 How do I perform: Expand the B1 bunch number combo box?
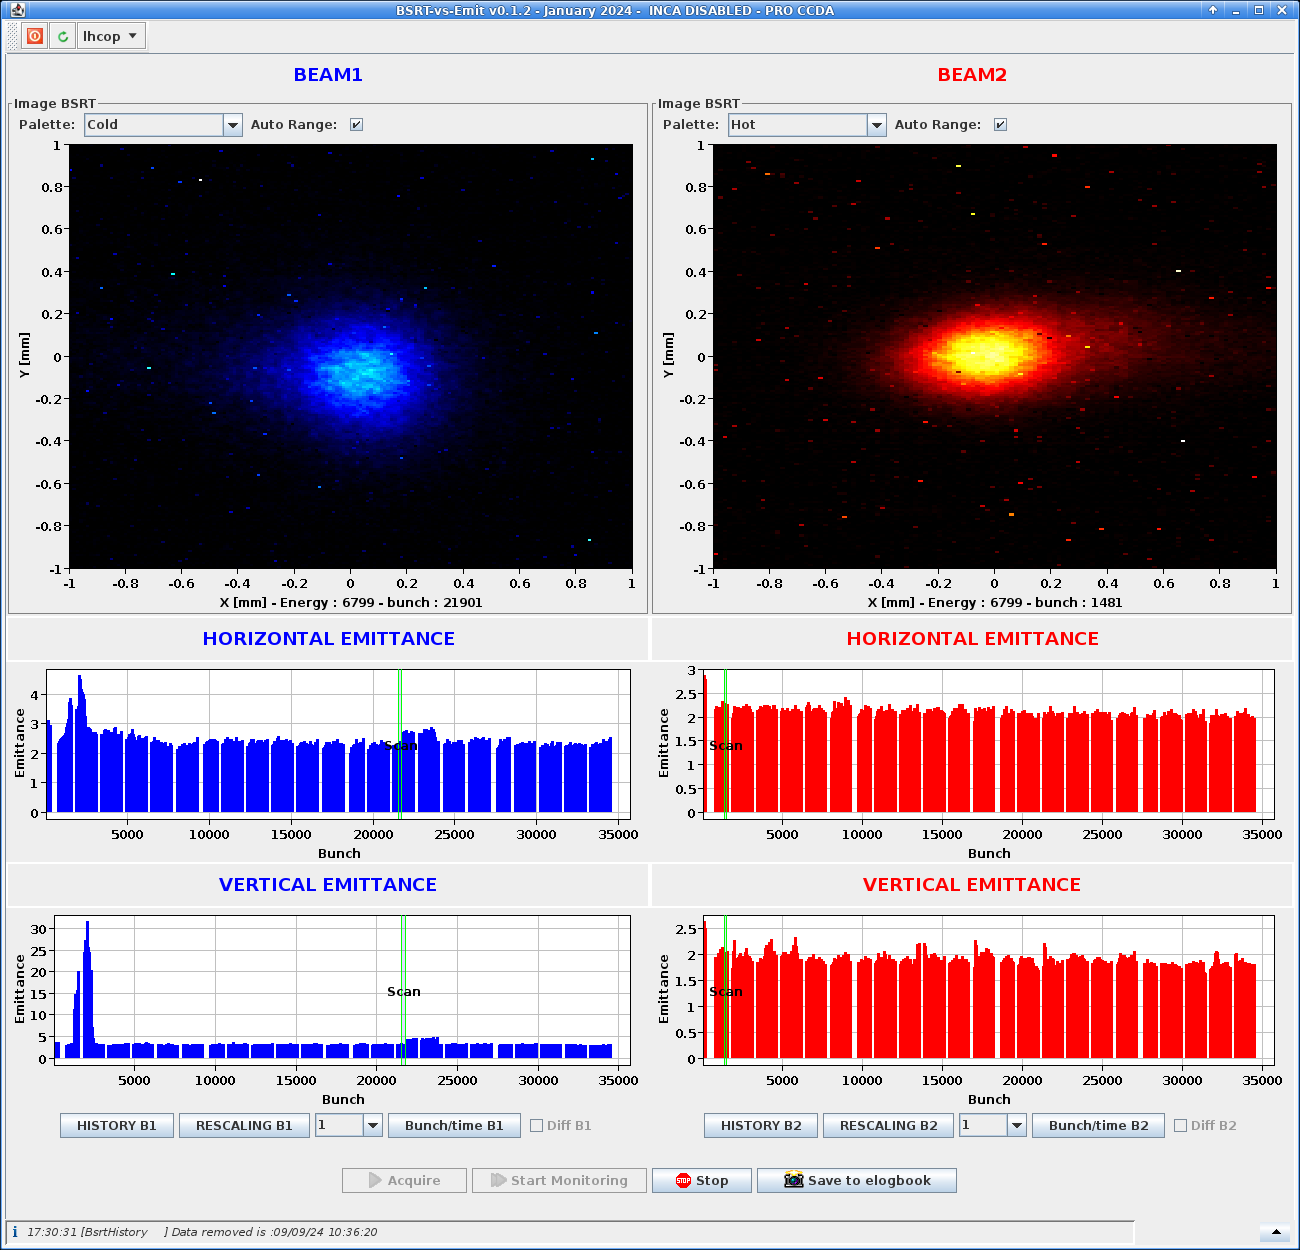[373, 1125]
